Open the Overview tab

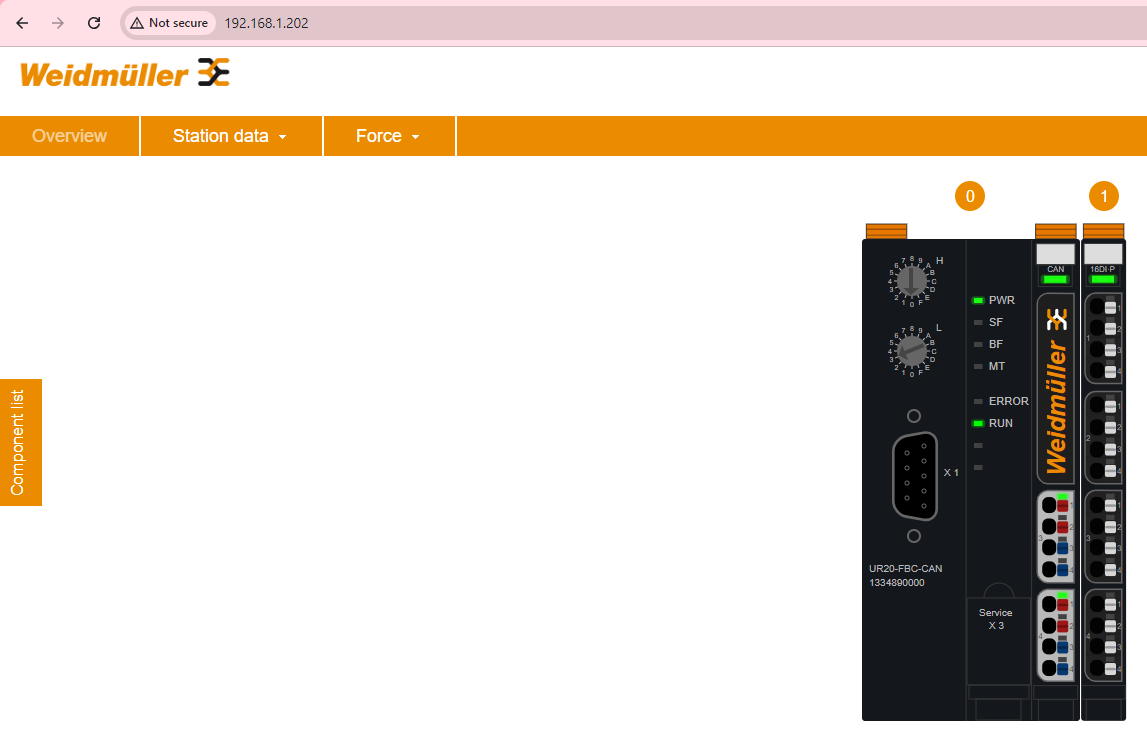pyautogui.click(x=69, y=136)
